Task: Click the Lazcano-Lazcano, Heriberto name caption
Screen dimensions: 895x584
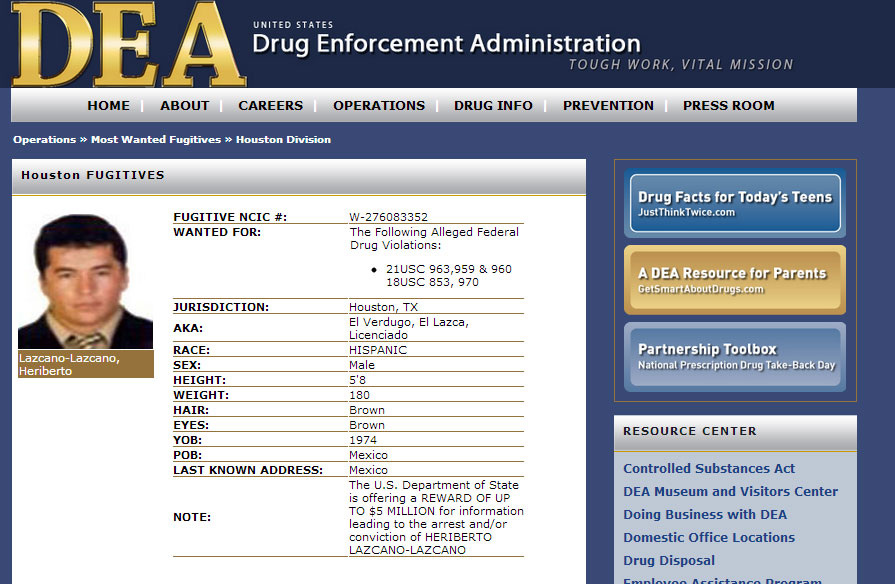Action: (86, 364)
